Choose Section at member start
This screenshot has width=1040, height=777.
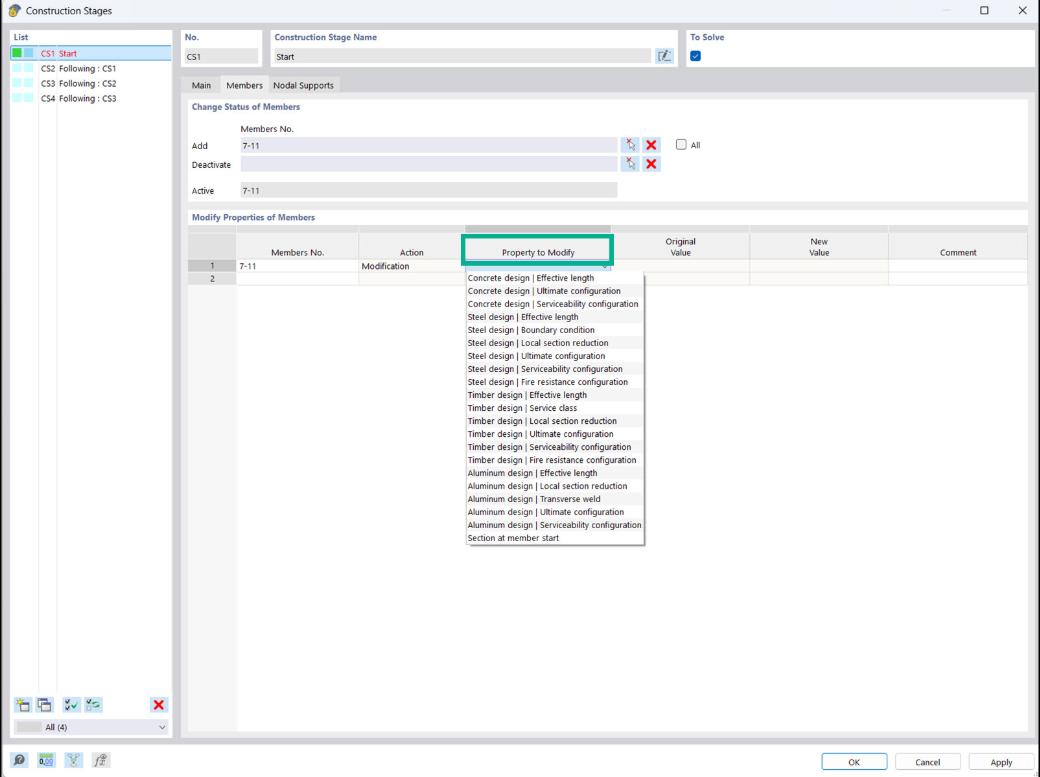[554, 538]
